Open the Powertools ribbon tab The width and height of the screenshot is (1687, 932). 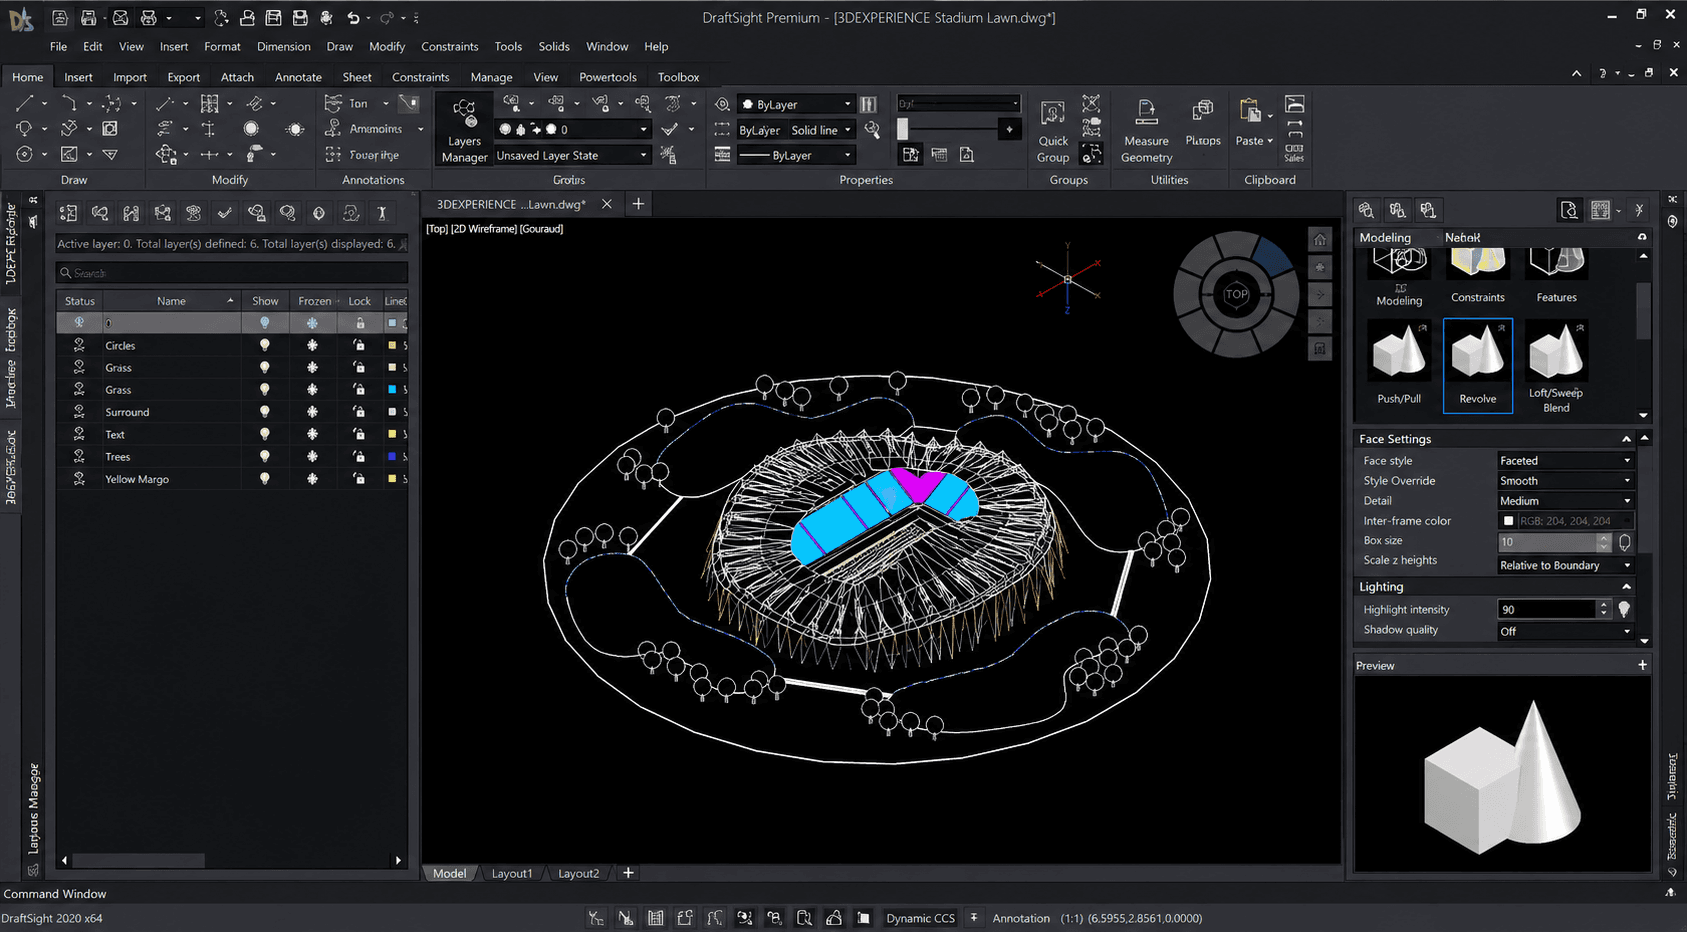tap(607, 77)
